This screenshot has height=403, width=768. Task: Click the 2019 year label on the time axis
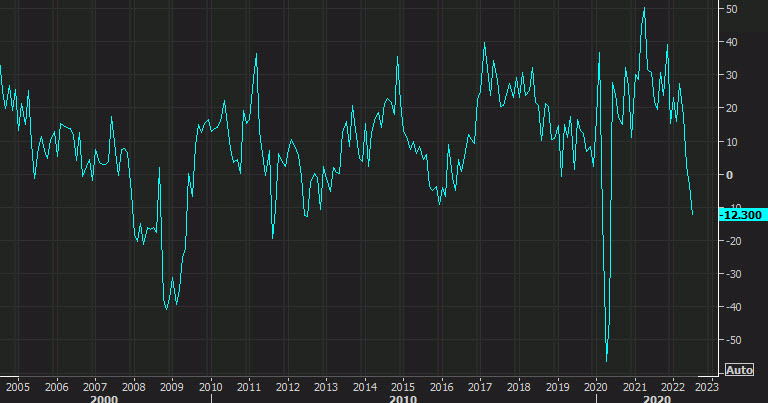coord(557,387)
